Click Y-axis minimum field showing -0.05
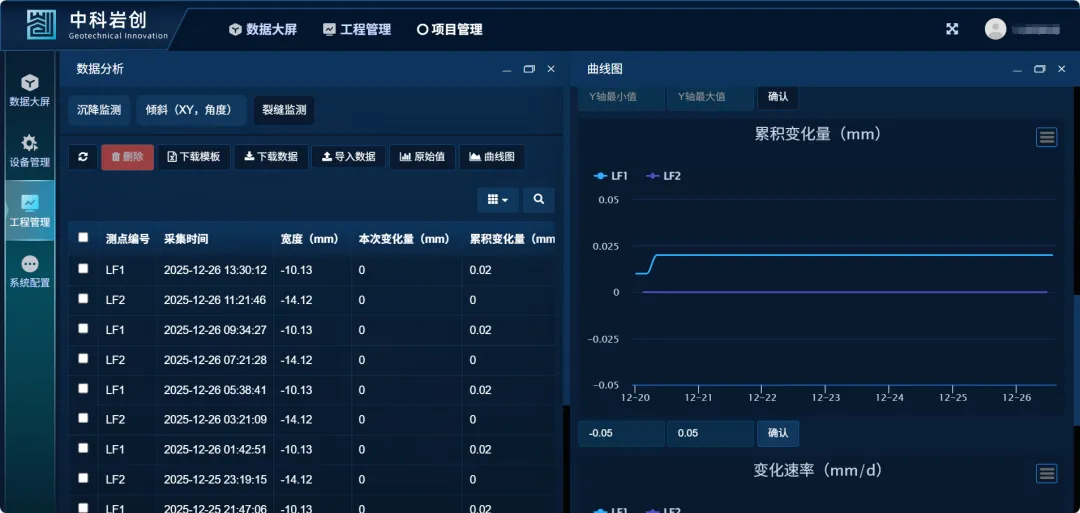 pyautogui.click(x=620, y=433)
